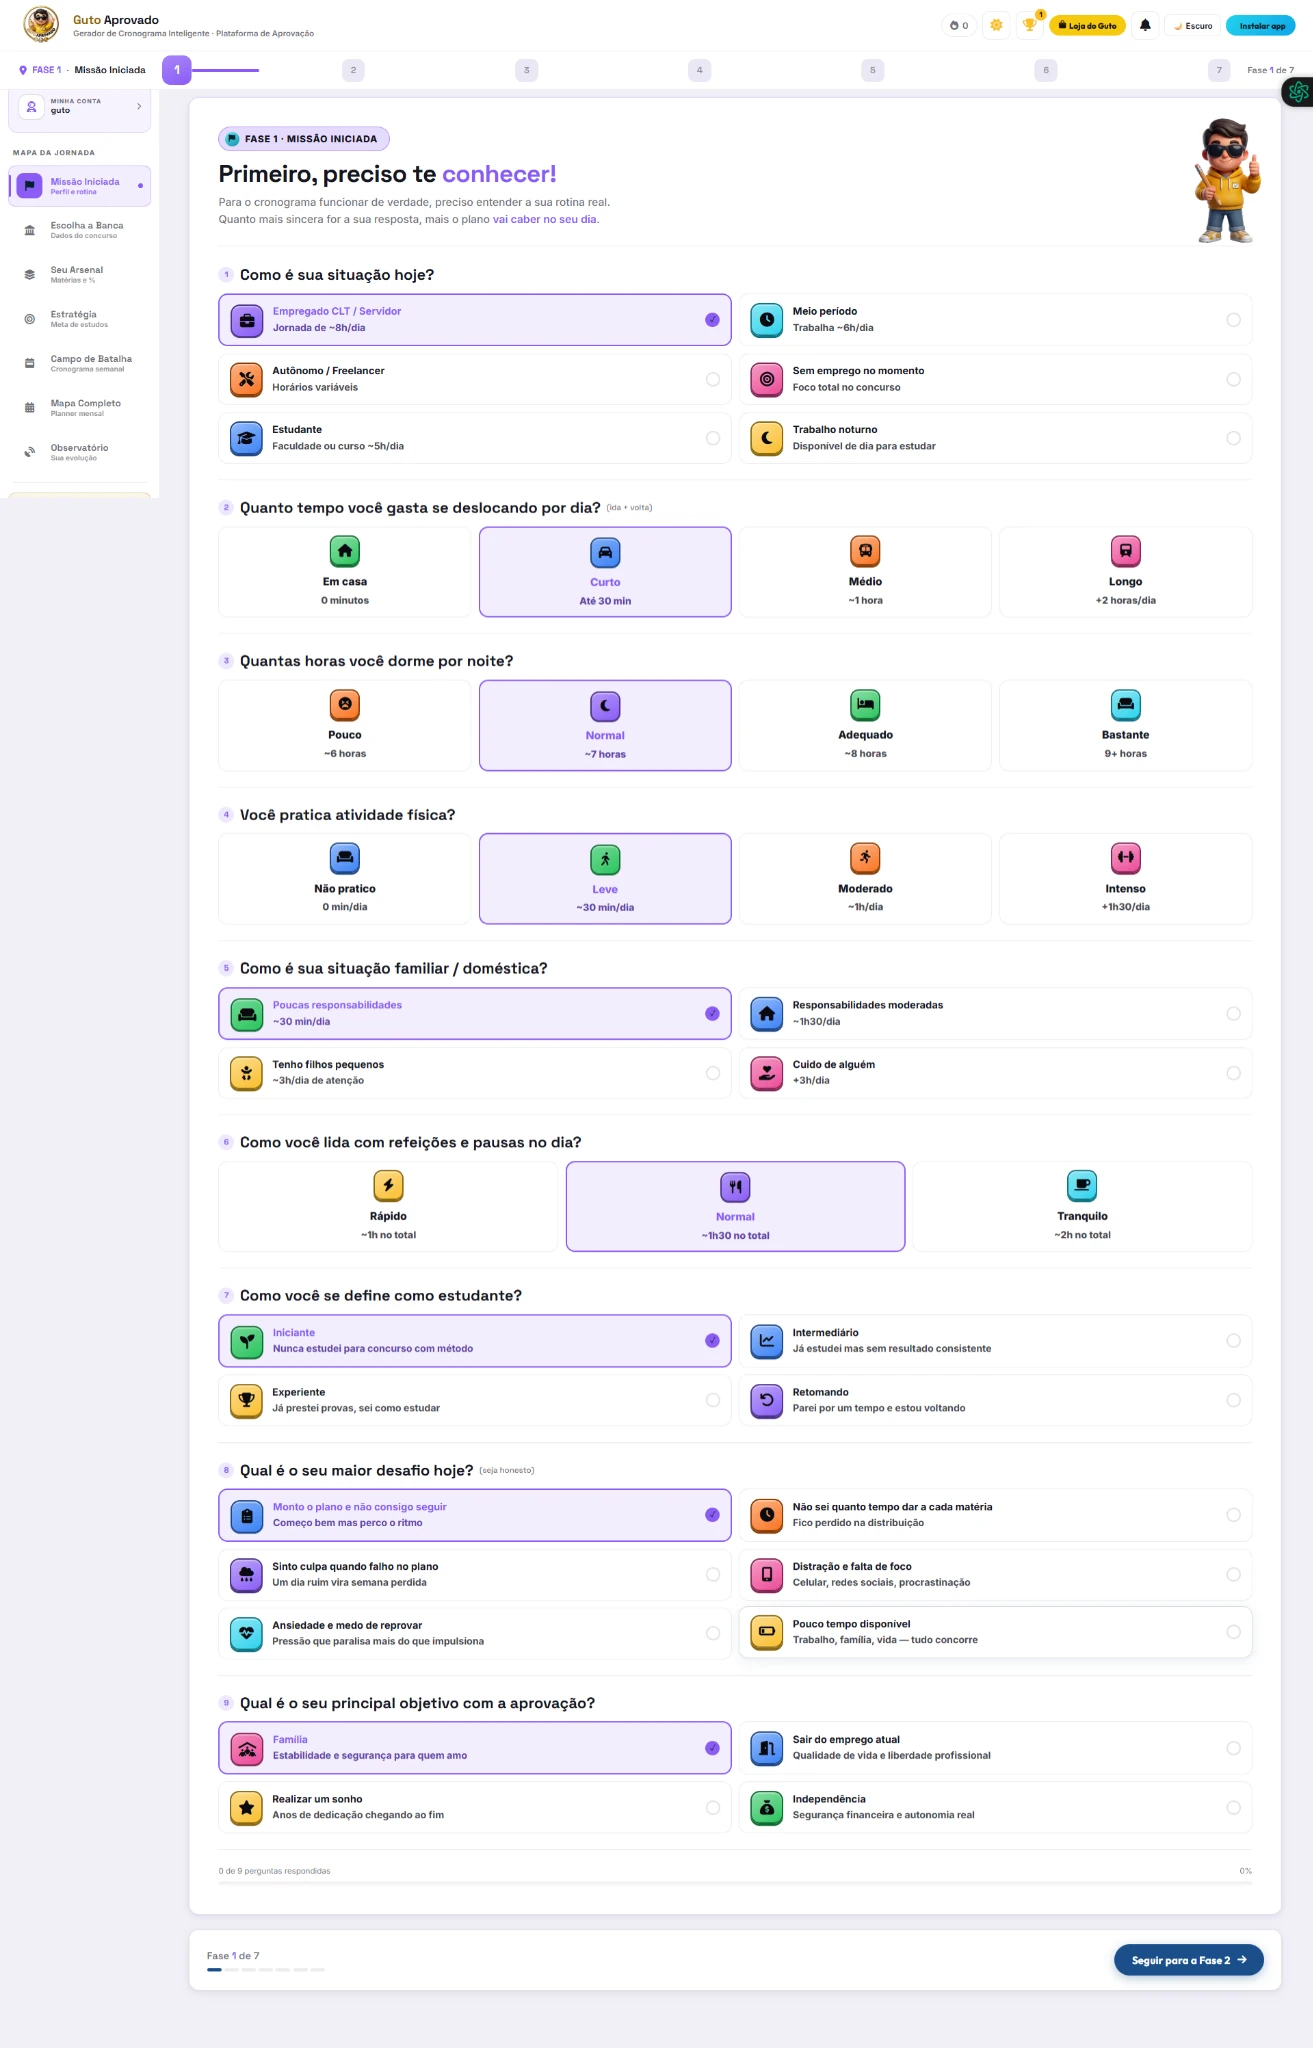Select the Tenho filhos pequenos radio
Screen dimensions: 1313x2048
713,1073
